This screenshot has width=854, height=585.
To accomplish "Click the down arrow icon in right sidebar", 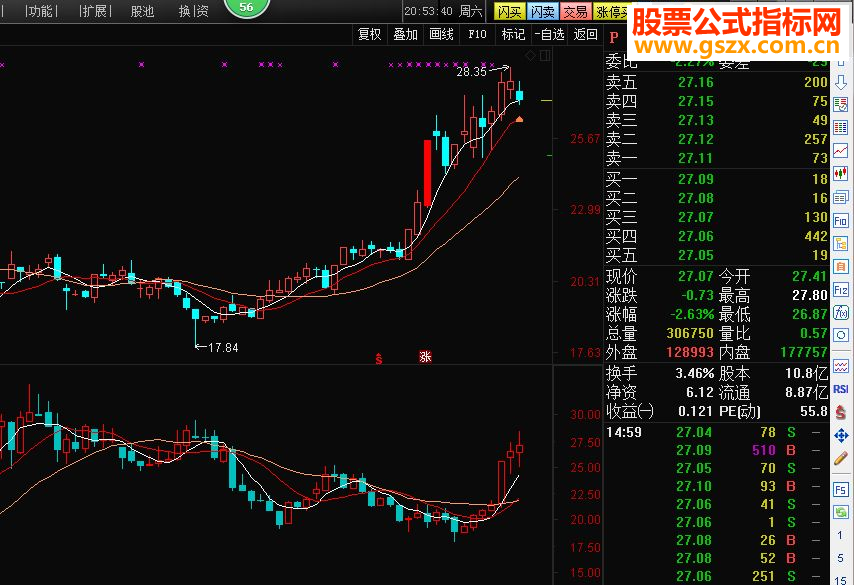I will (x=841, y=83).
